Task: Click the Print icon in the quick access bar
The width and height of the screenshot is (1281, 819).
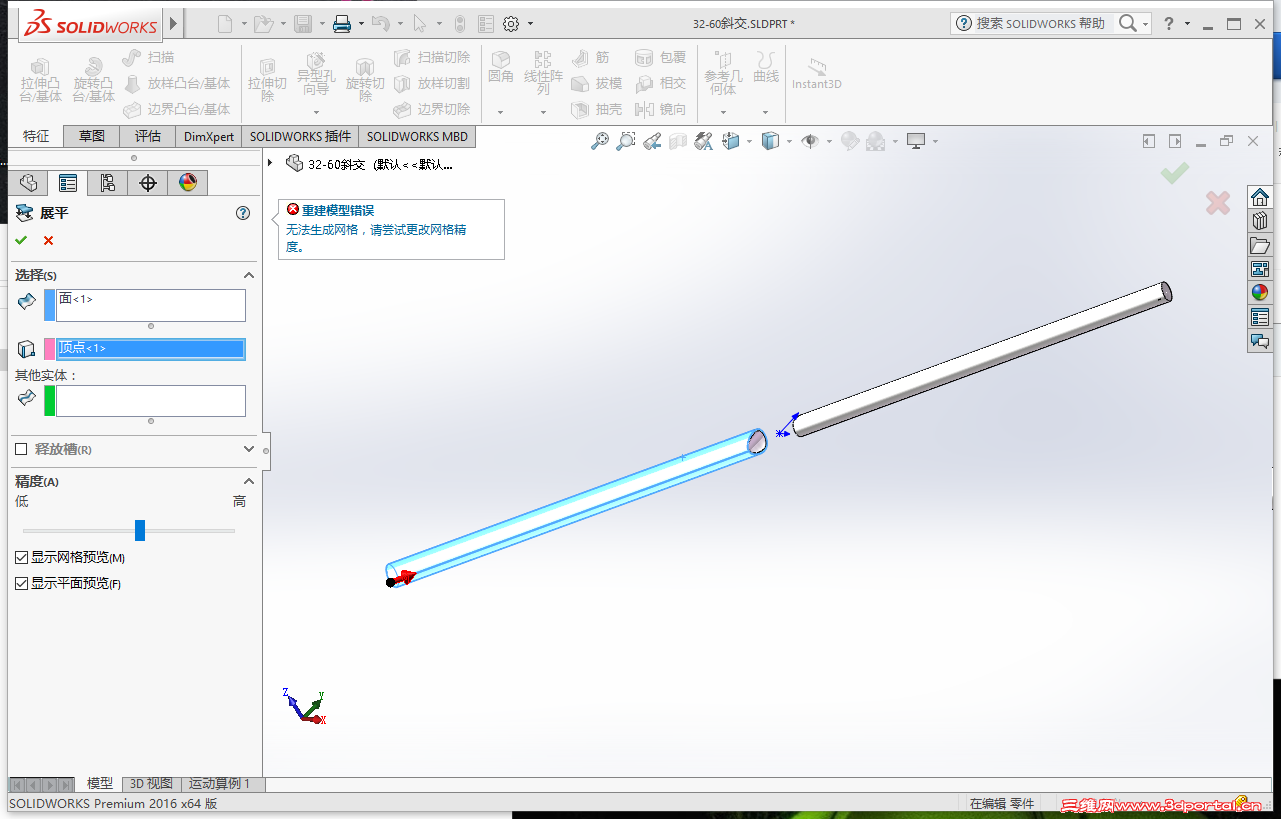Action: tap(342, 24)
